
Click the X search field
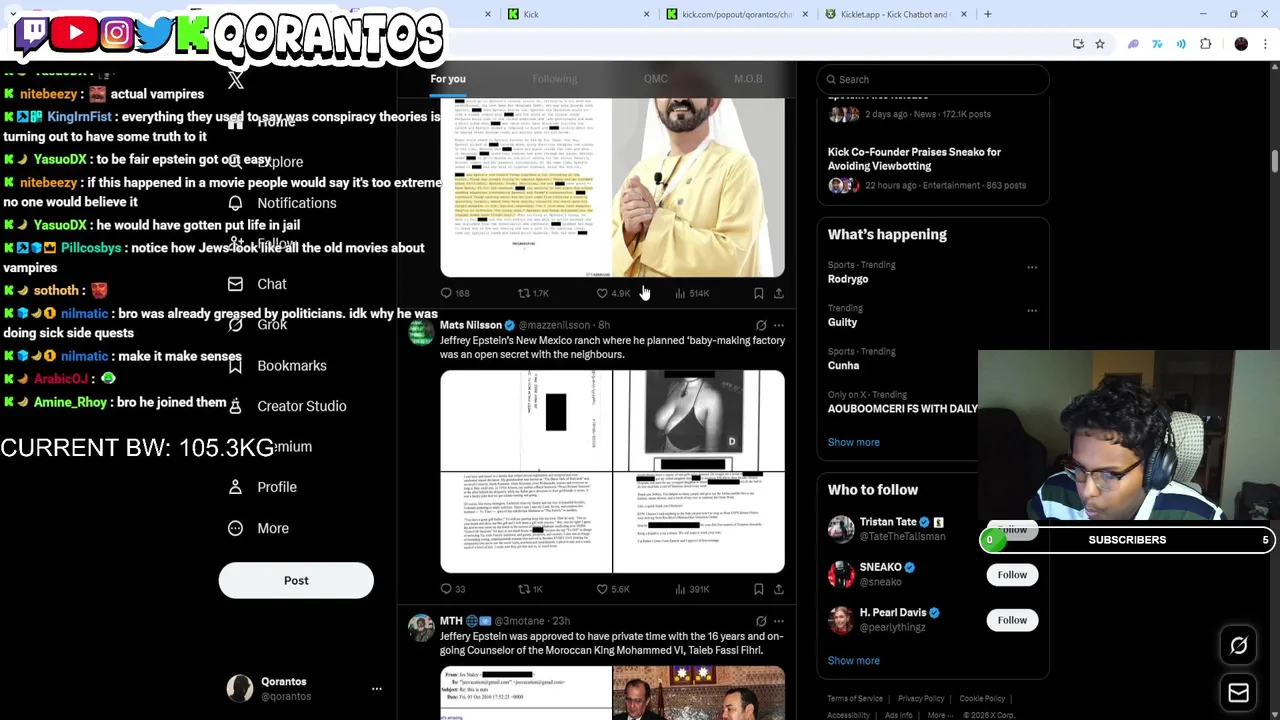(x=933, y=79)
